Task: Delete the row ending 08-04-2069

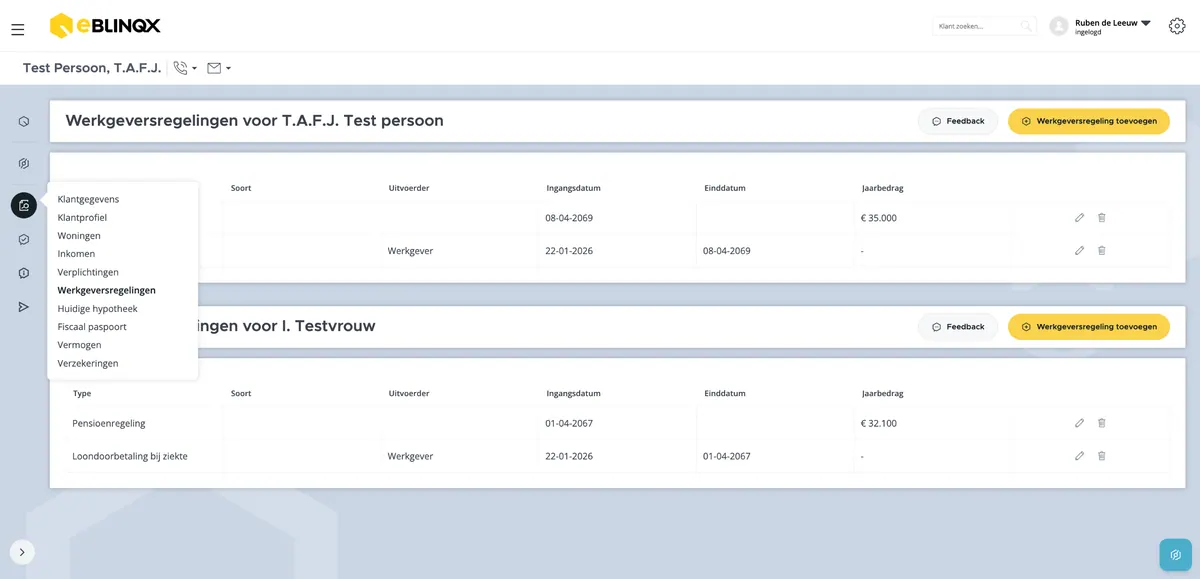Action: pos(1101,251)
